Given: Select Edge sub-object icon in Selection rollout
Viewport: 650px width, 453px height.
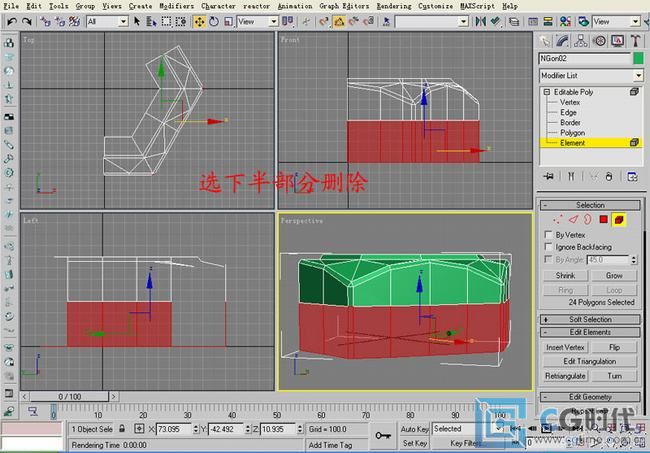Looking at the screenshot, I should (573, 220).
